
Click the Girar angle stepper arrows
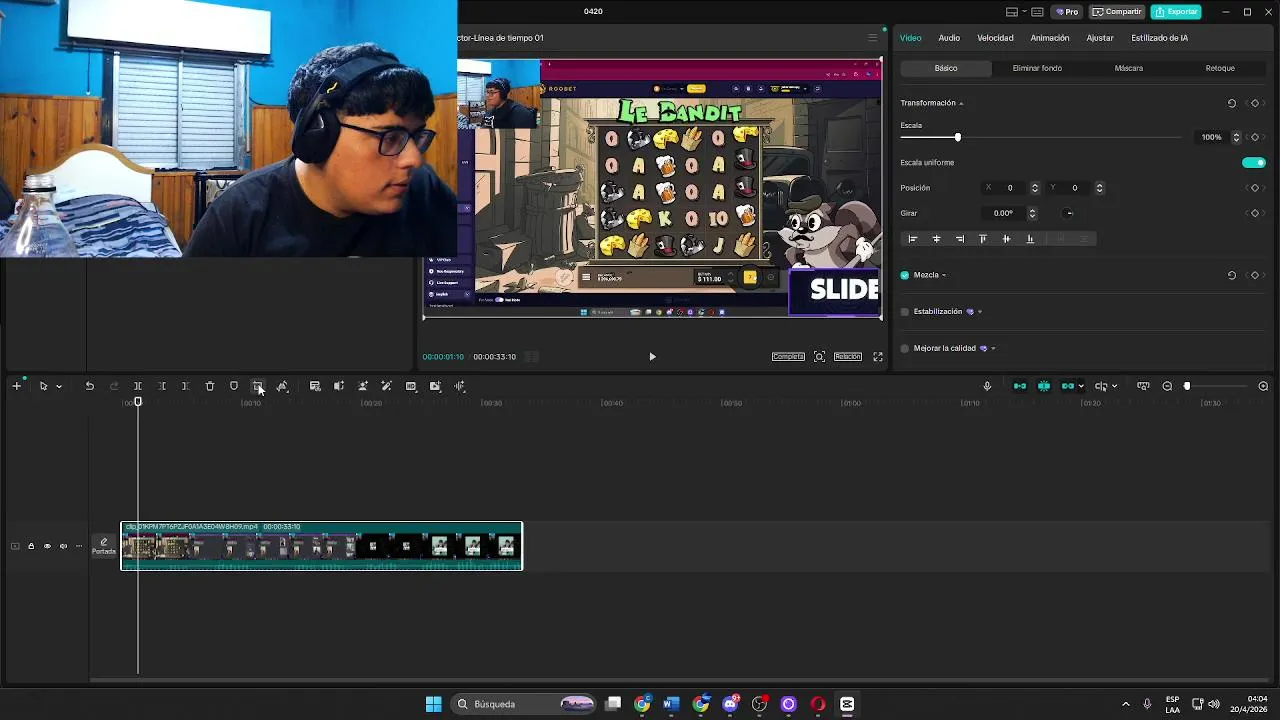1032,213
